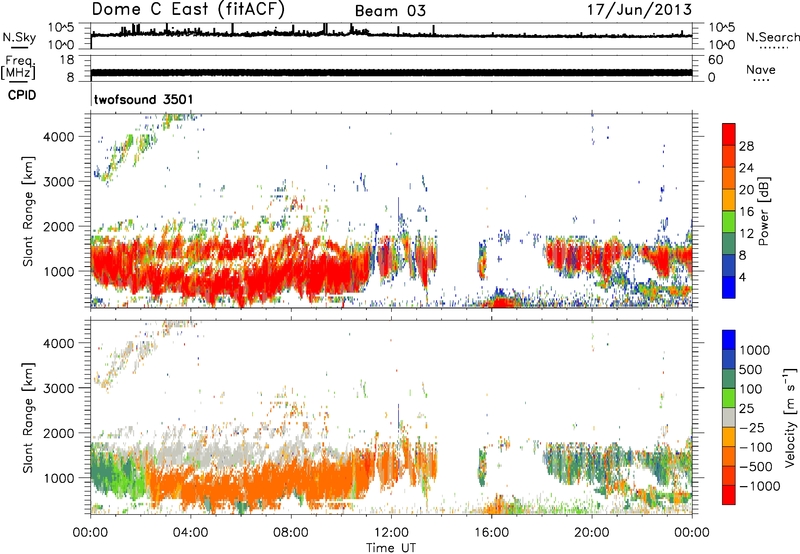The height and width of the screenshot is (554, 800).
Task: Click the 'N.Sky' legend label
Action: (x=19, y=37)
